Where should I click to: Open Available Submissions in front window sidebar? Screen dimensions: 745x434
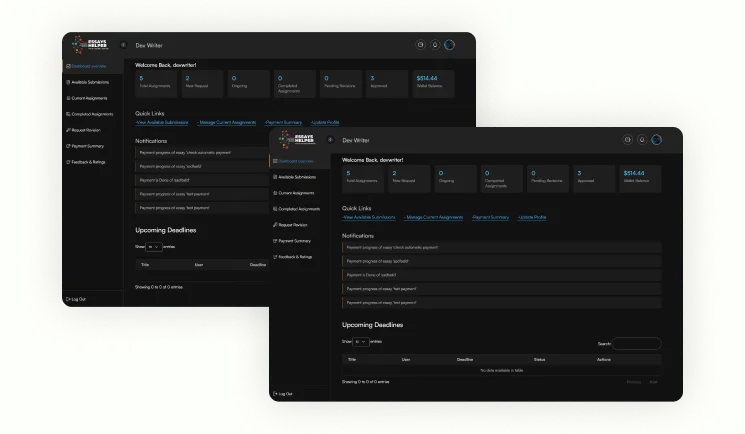(x=298, y=176)
